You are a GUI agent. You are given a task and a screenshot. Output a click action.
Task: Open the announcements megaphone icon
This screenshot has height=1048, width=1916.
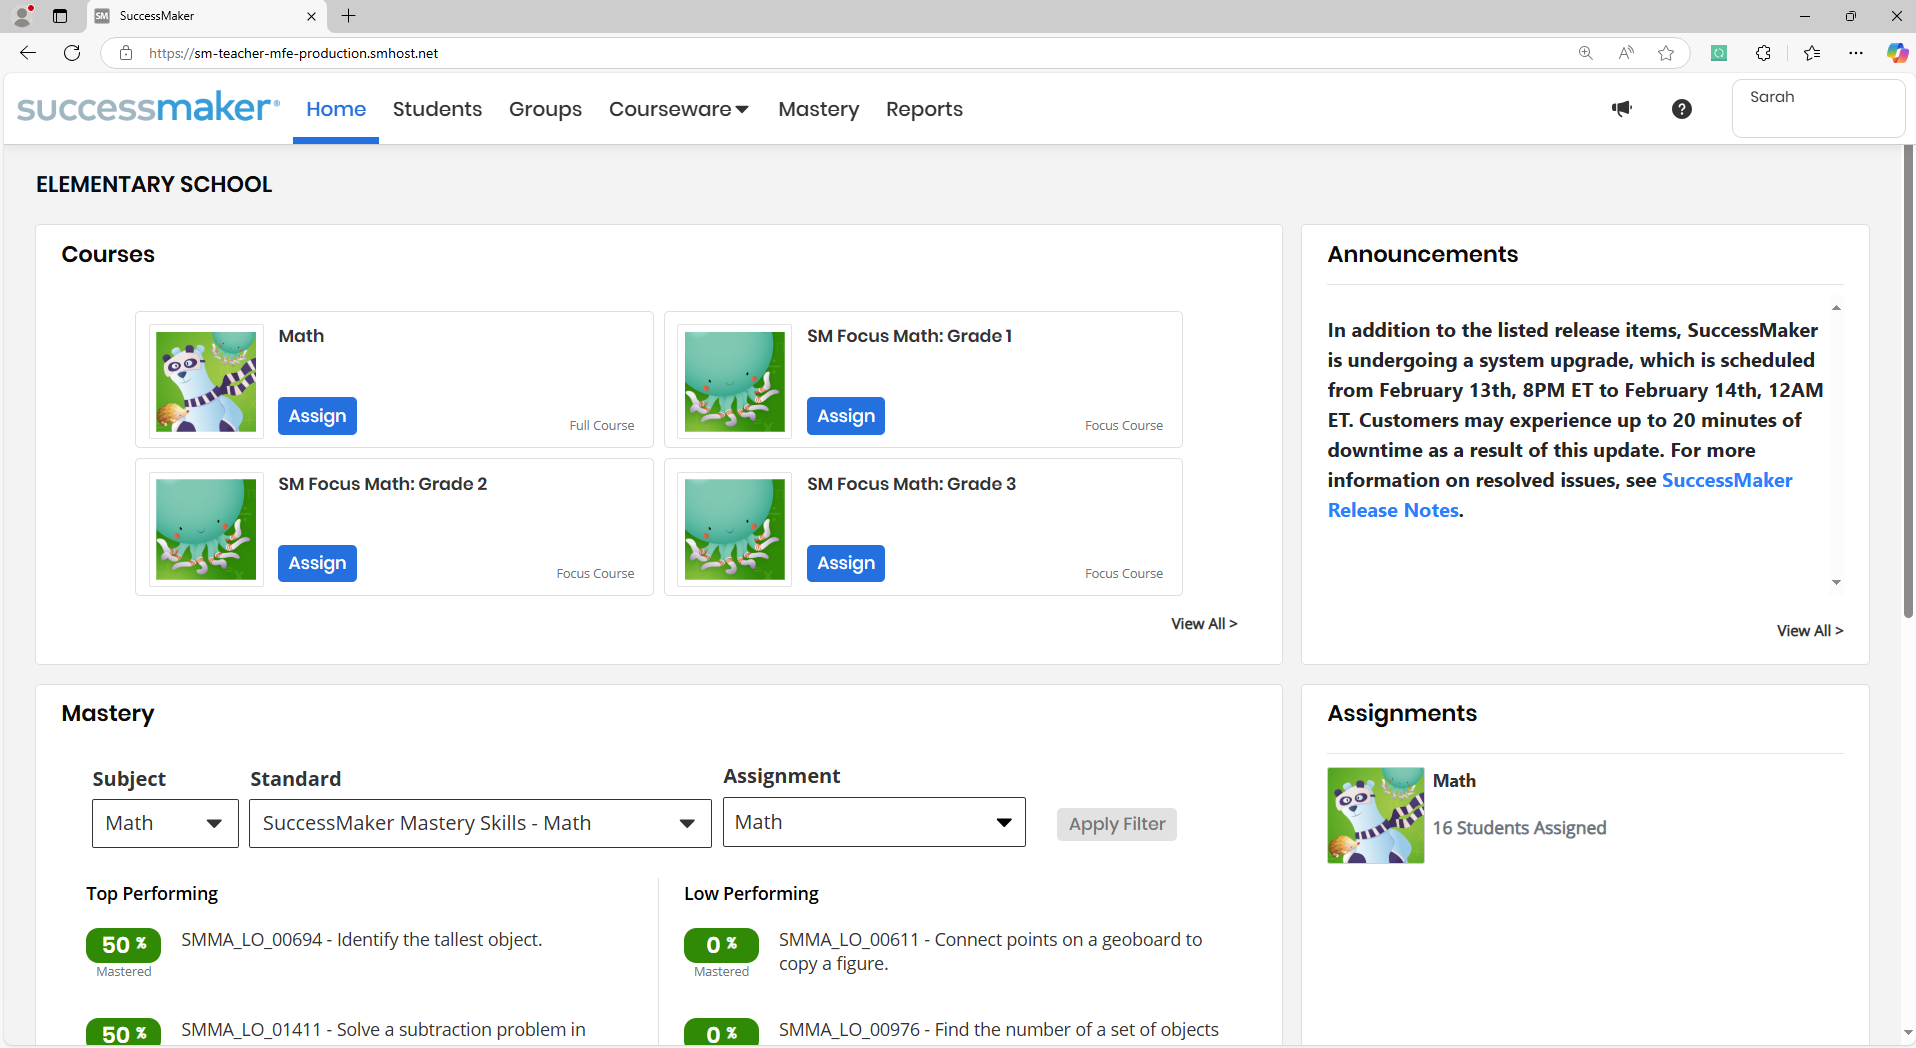click(1621, 108)
